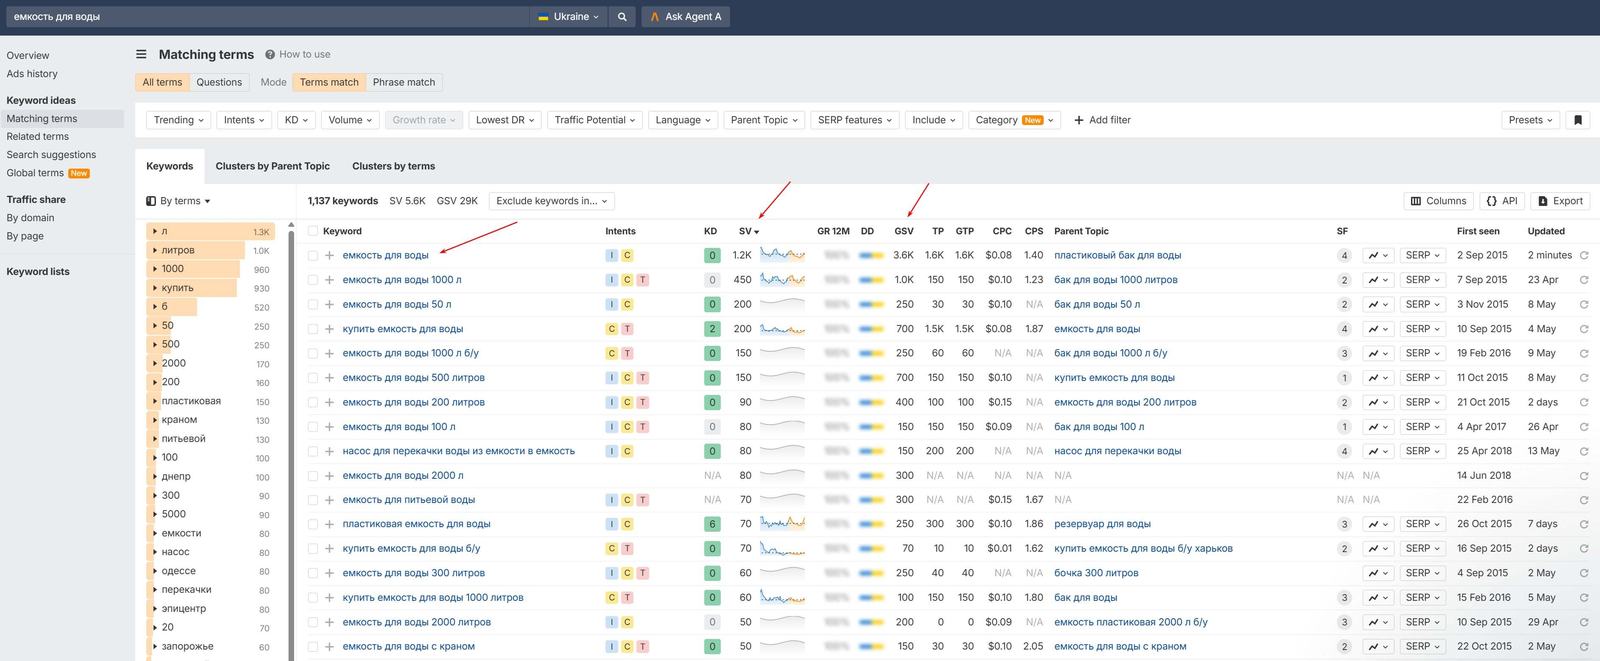Check the box for емкость для питьевой воды
Image resolution: width=1600 pixels, height=661 pixels.
coord(313,500)
